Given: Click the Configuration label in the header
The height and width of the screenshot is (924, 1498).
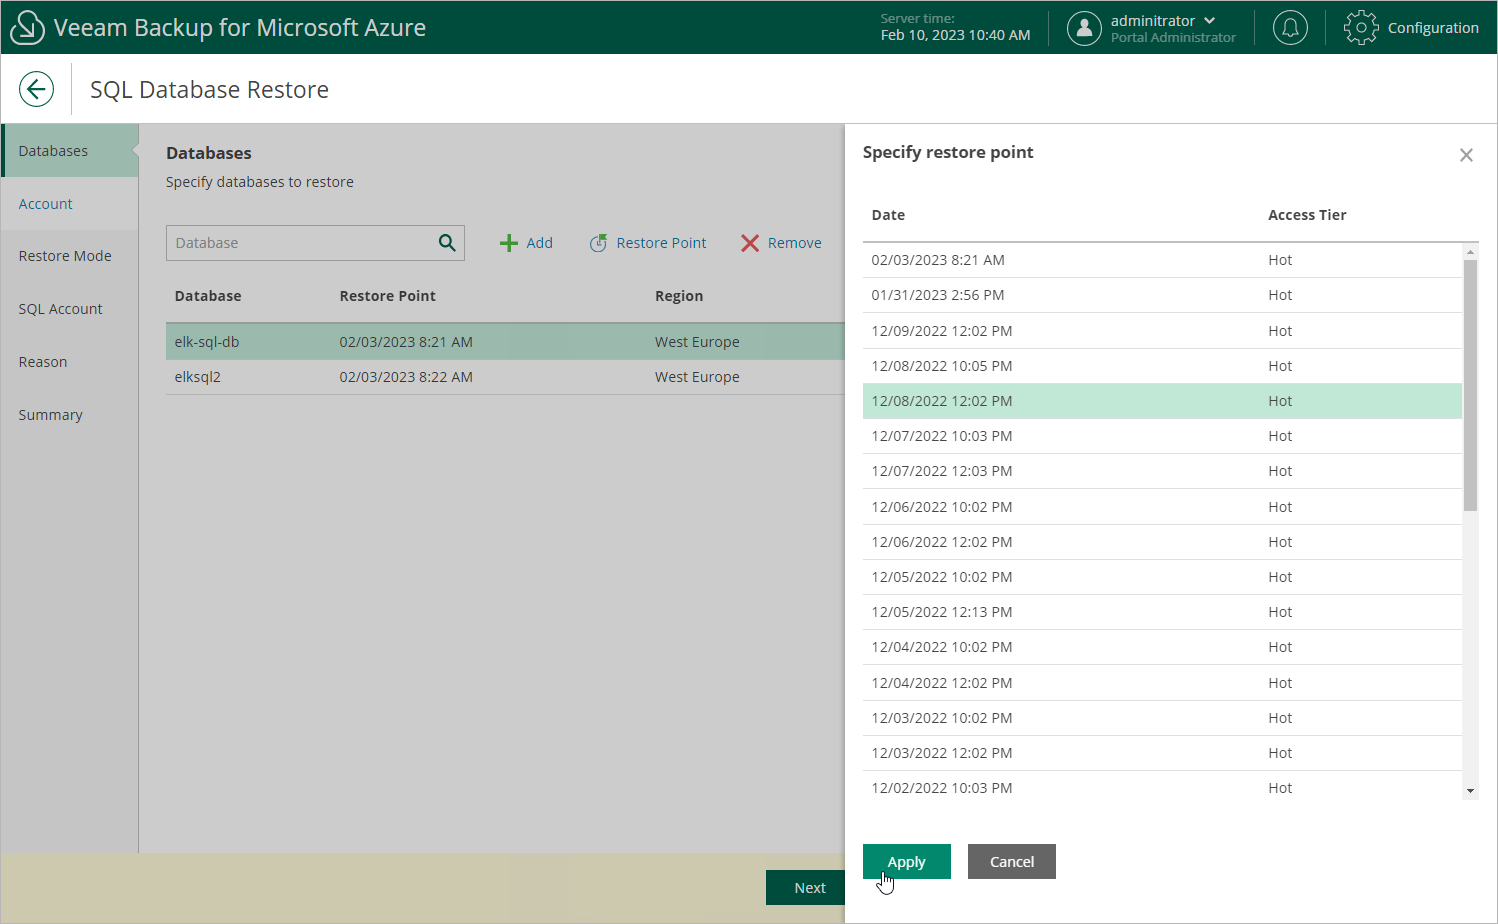Looking at the screenshot, I should pos(1433,28).
